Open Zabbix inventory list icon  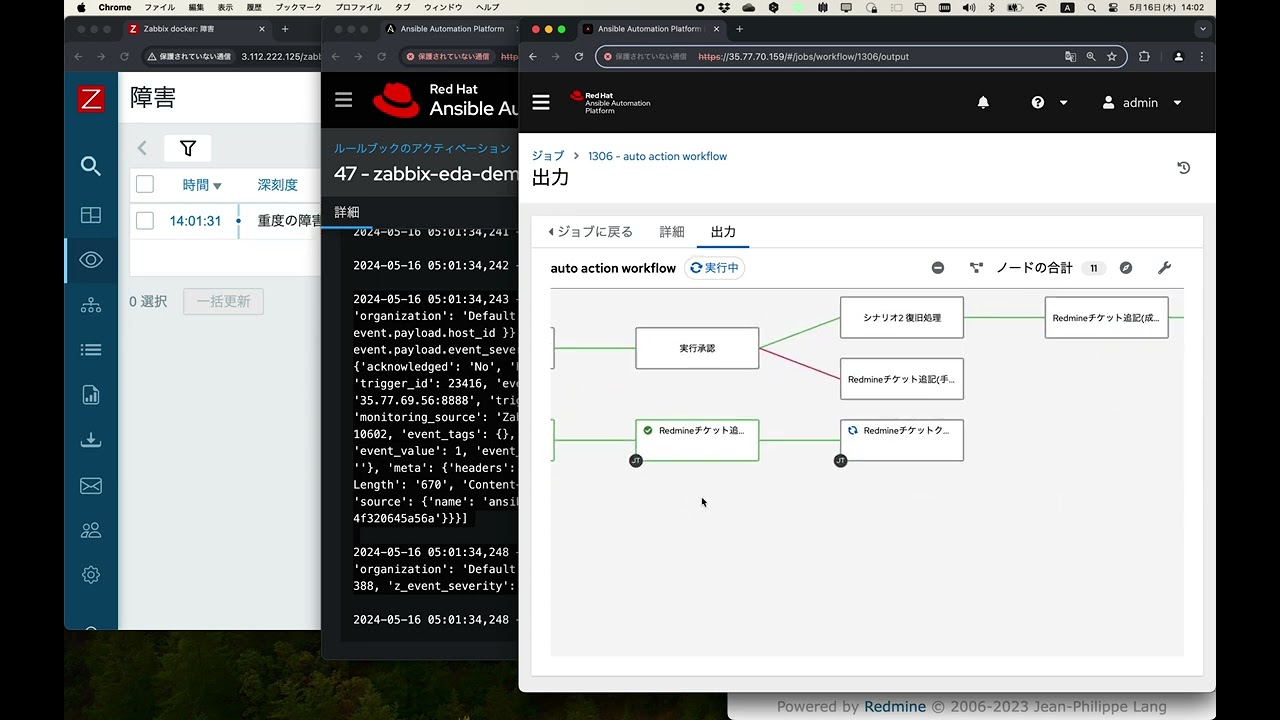(91, 350)
